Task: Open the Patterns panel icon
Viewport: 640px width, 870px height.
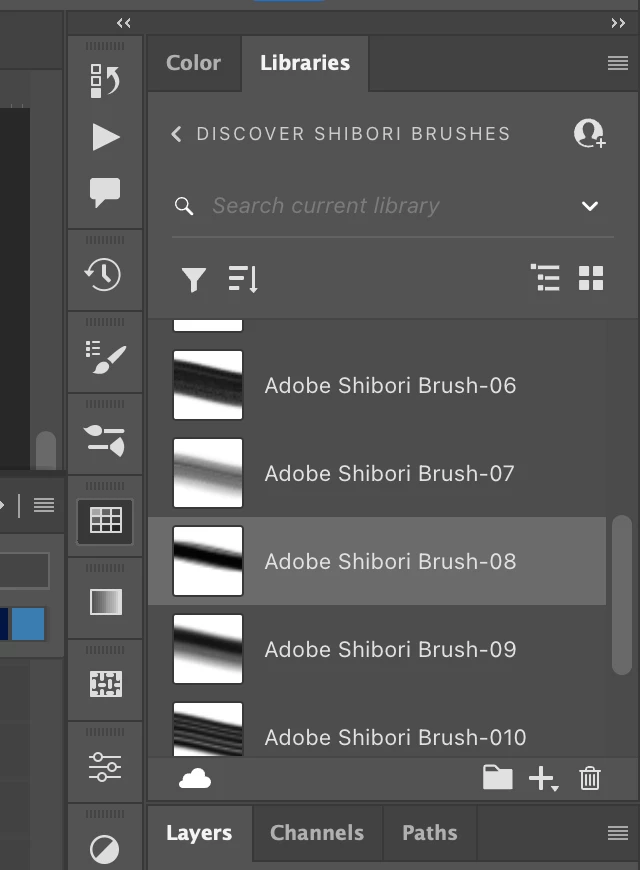Action: click(105, 684)
